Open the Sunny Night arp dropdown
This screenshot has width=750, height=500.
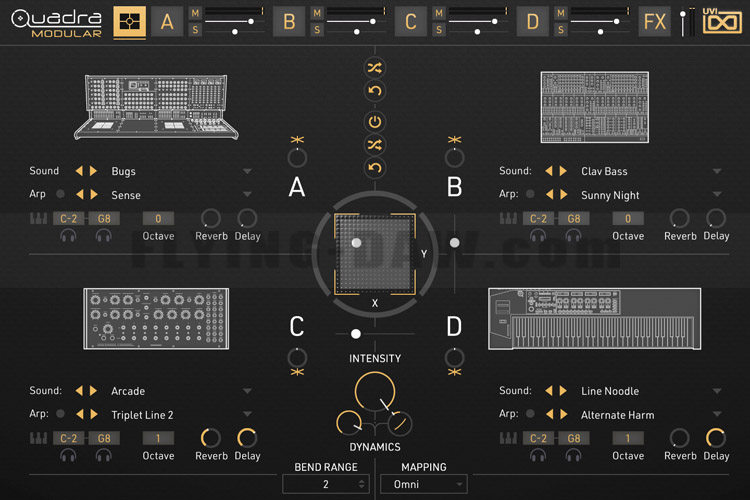[x=717, y=194]
